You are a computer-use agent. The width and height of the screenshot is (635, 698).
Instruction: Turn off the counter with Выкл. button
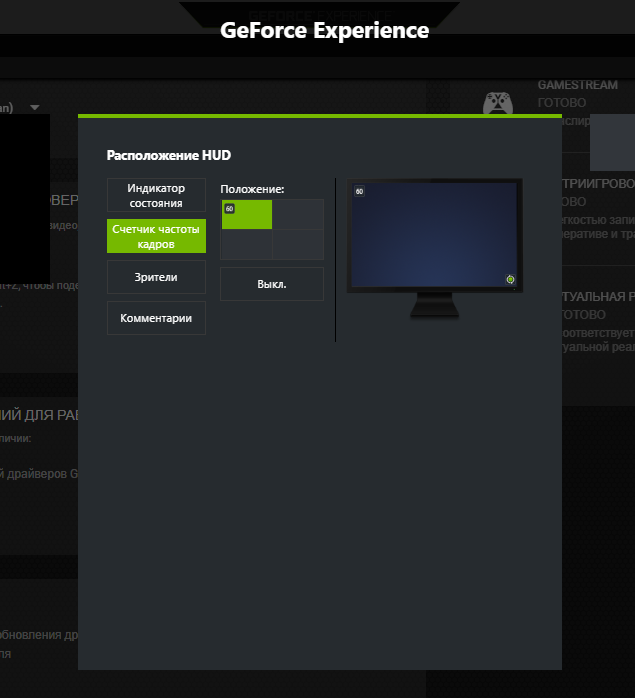point(272,284)
